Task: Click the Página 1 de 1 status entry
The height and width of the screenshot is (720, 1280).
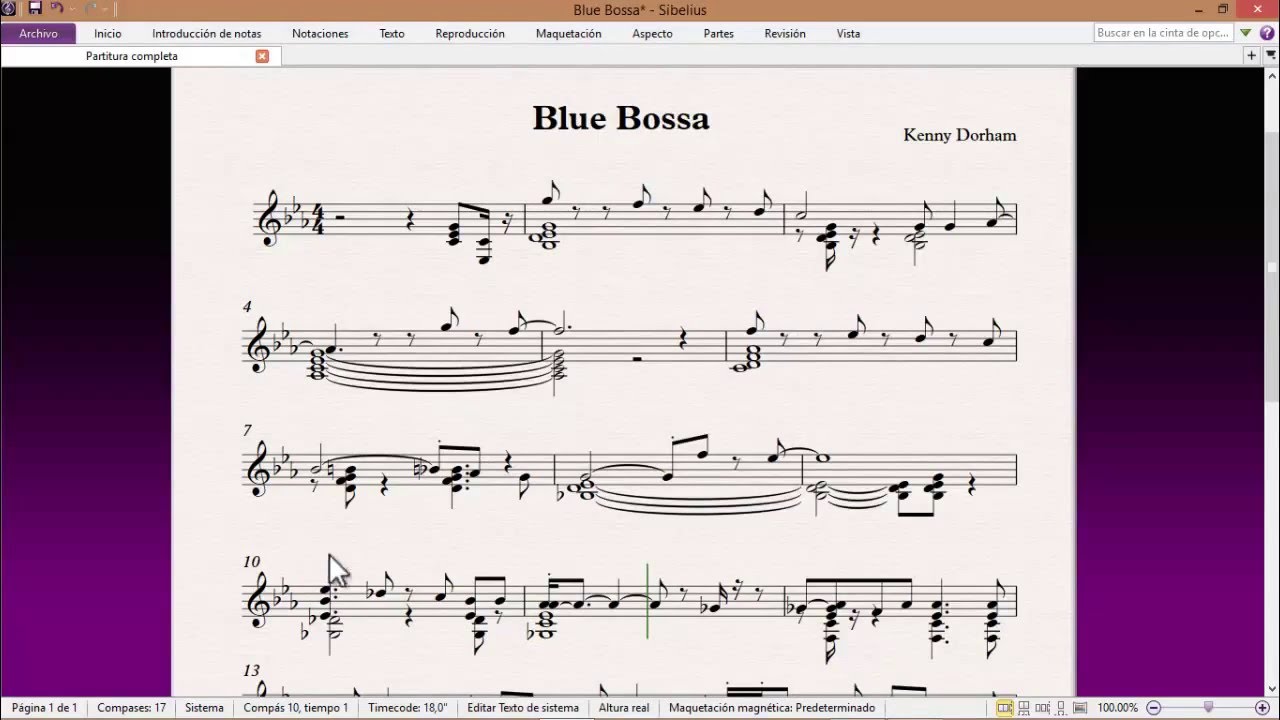Action: [45, 708]
